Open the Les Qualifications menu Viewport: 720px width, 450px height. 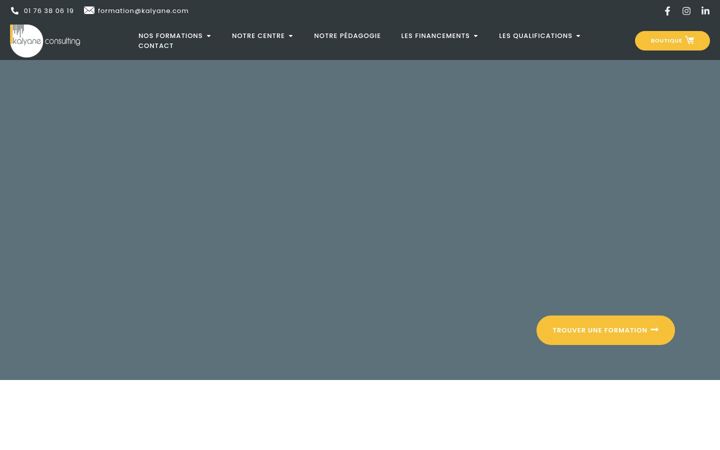[535, 36]
